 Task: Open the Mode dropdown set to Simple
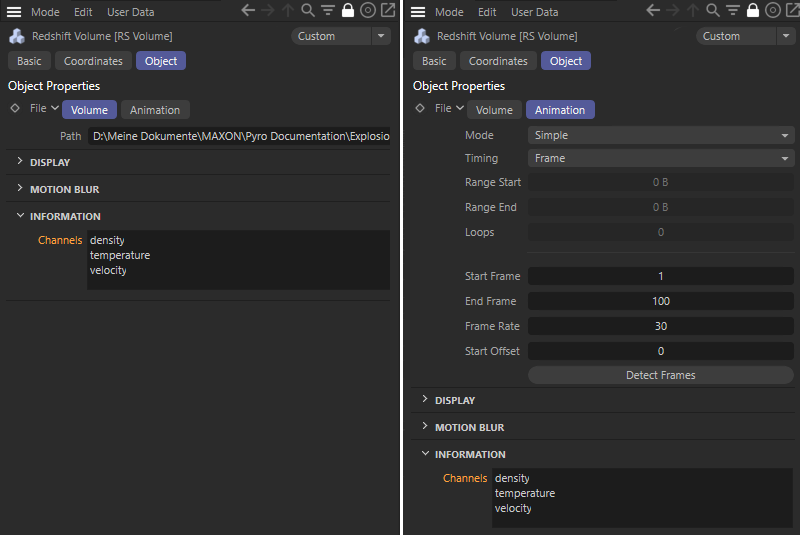[660, 135]
